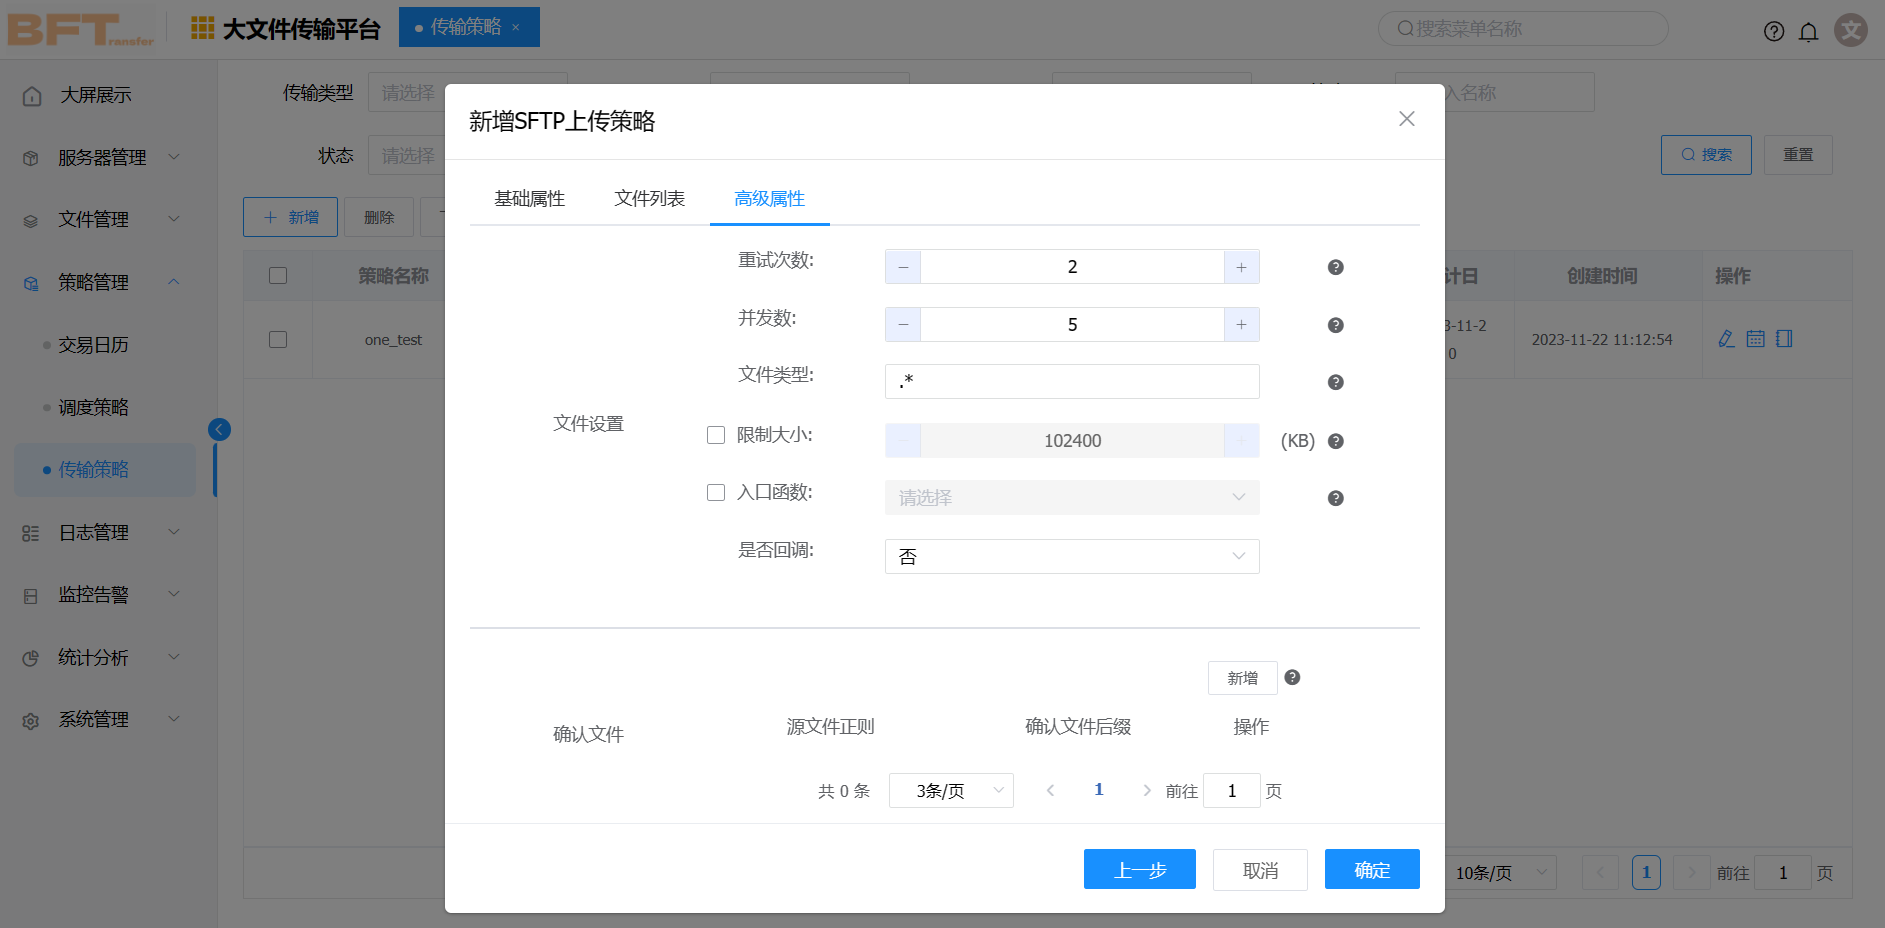Increase 并发数 with plus button

(1241, 325)
